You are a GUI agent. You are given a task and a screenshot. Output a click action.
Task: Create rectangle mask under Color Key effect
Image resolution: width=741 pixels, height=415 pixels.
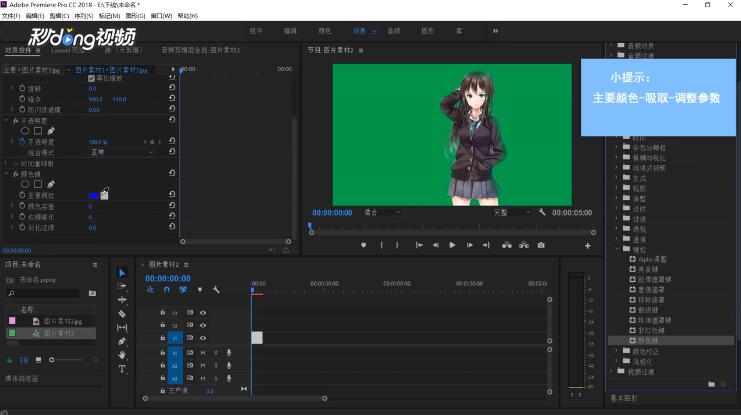(38, 184)
